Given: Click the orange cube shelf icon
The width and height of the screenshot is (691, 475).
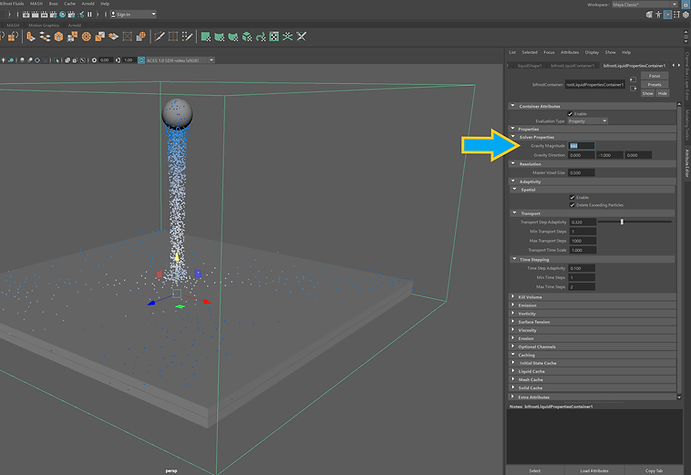Looking at the screenshot, I should click(x=59, y=37).
